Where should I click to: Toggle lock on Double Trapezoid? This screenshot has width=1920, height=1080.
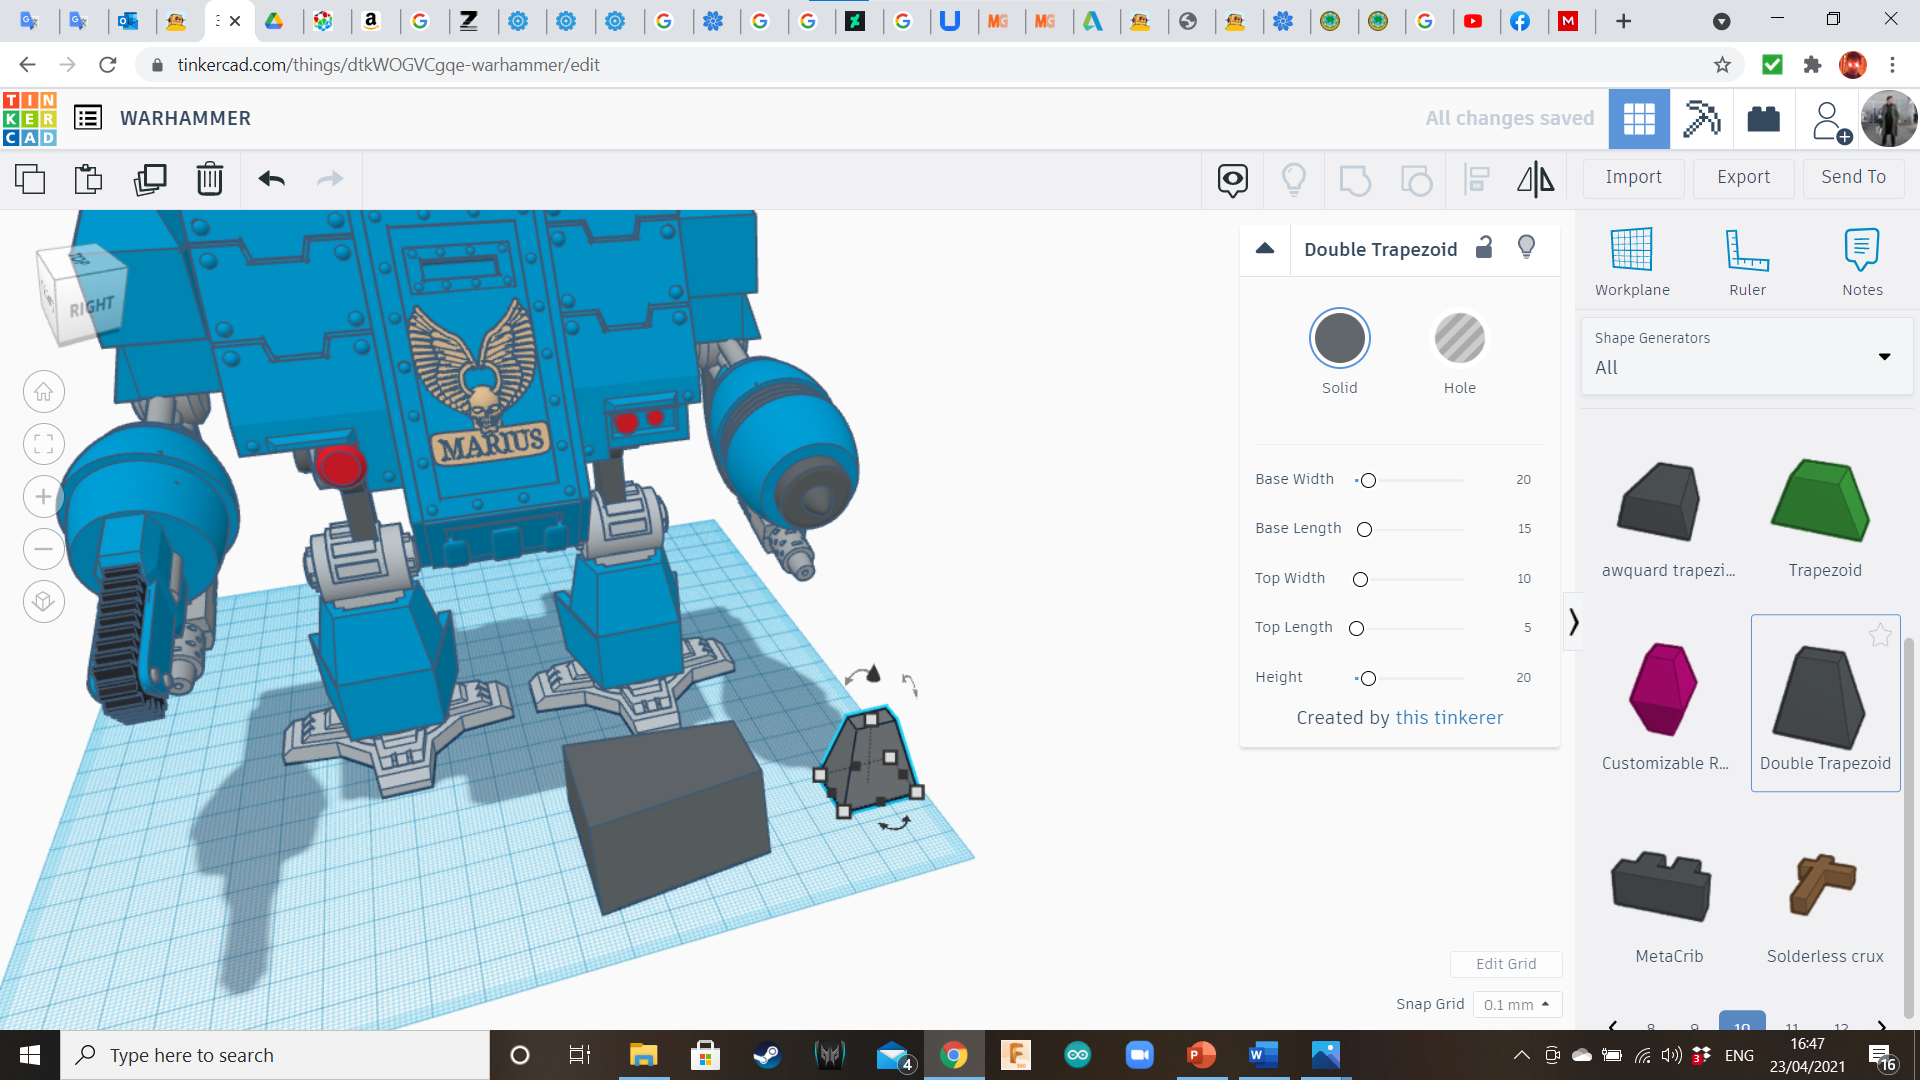1484,248
